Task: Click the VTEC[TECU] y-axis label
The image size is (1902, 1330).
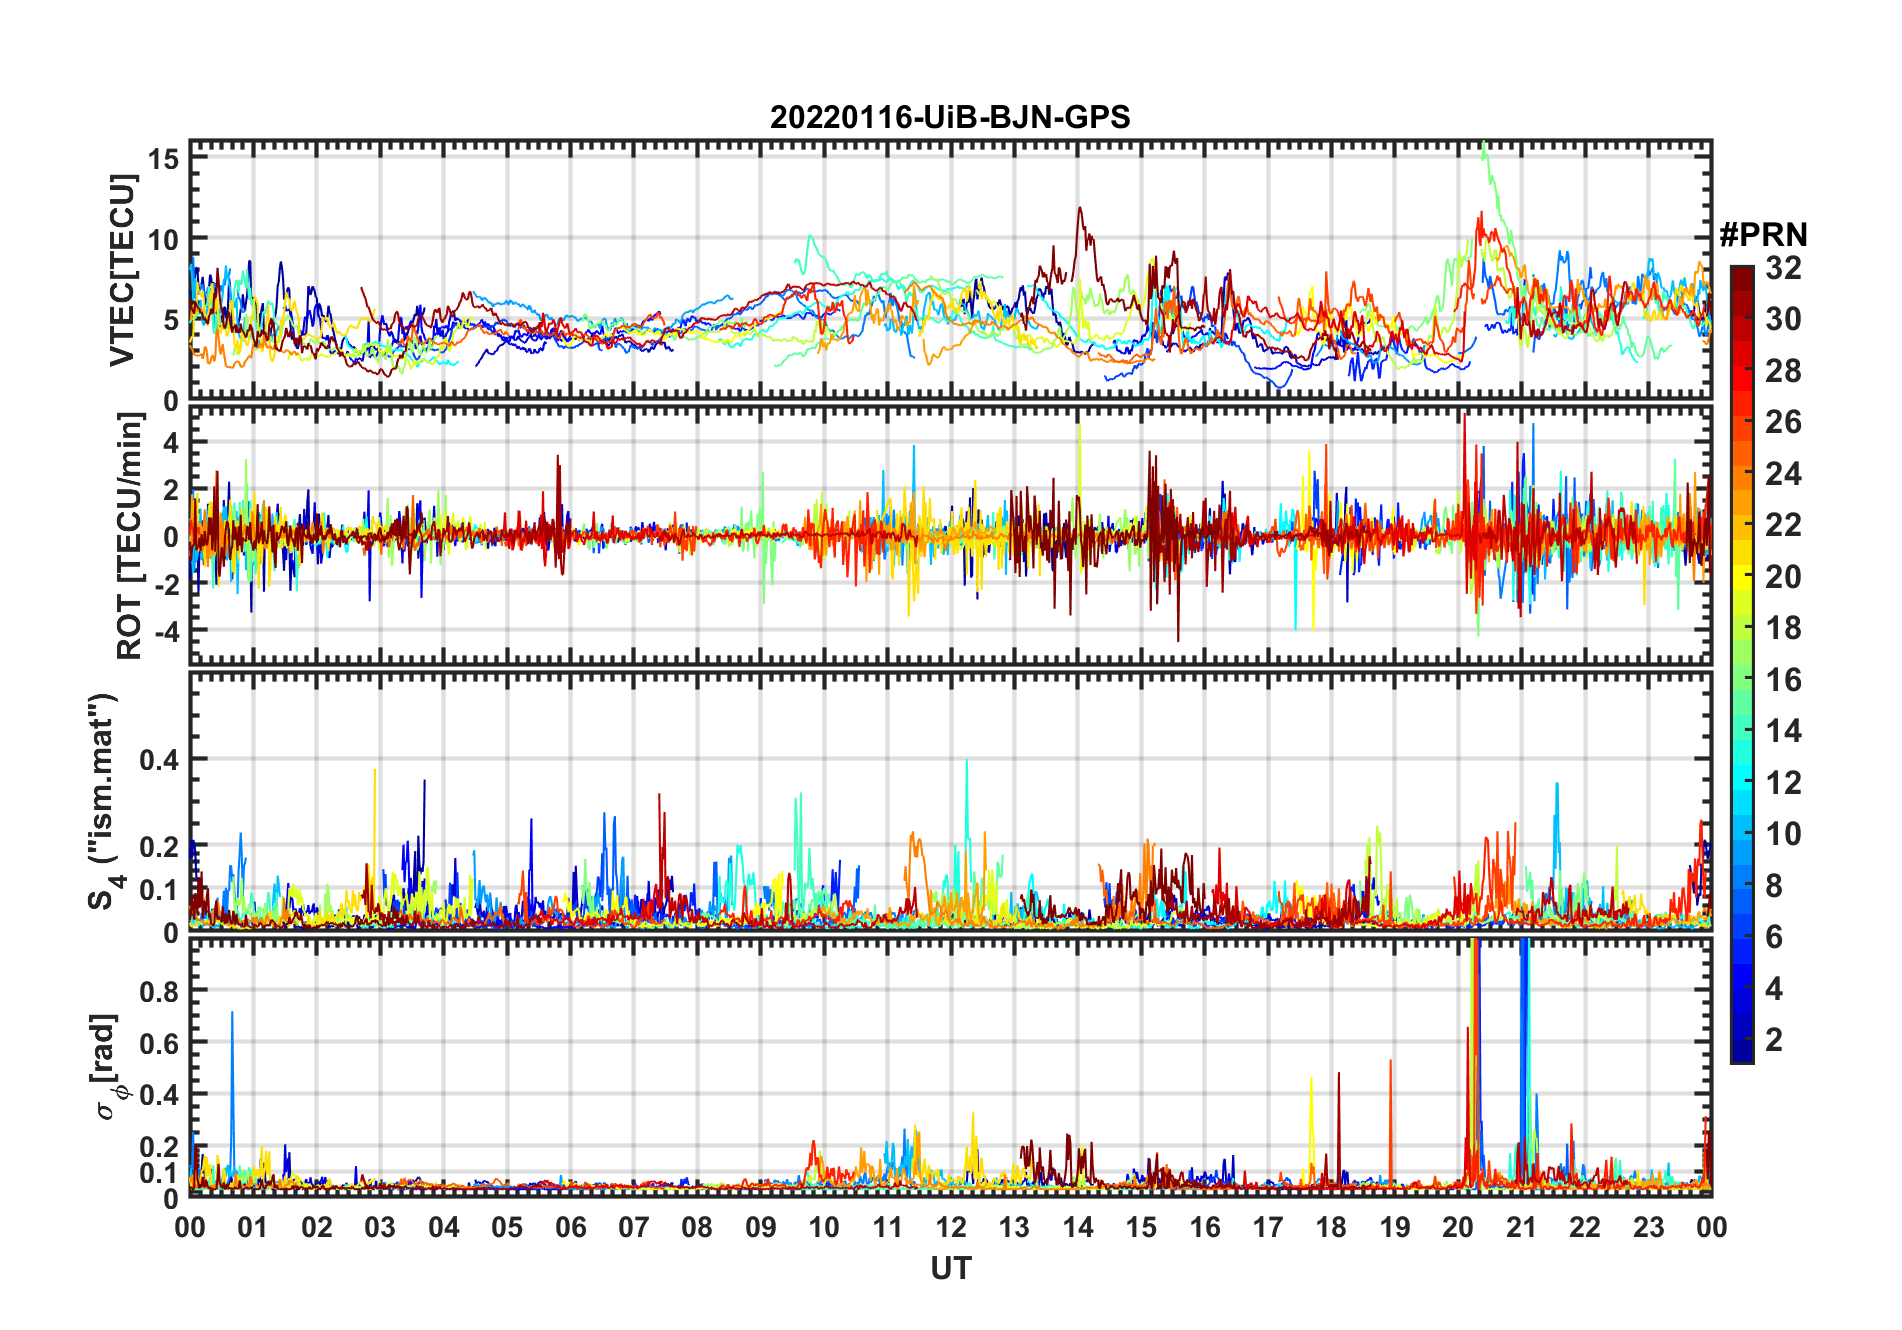Action: [123, 270]
